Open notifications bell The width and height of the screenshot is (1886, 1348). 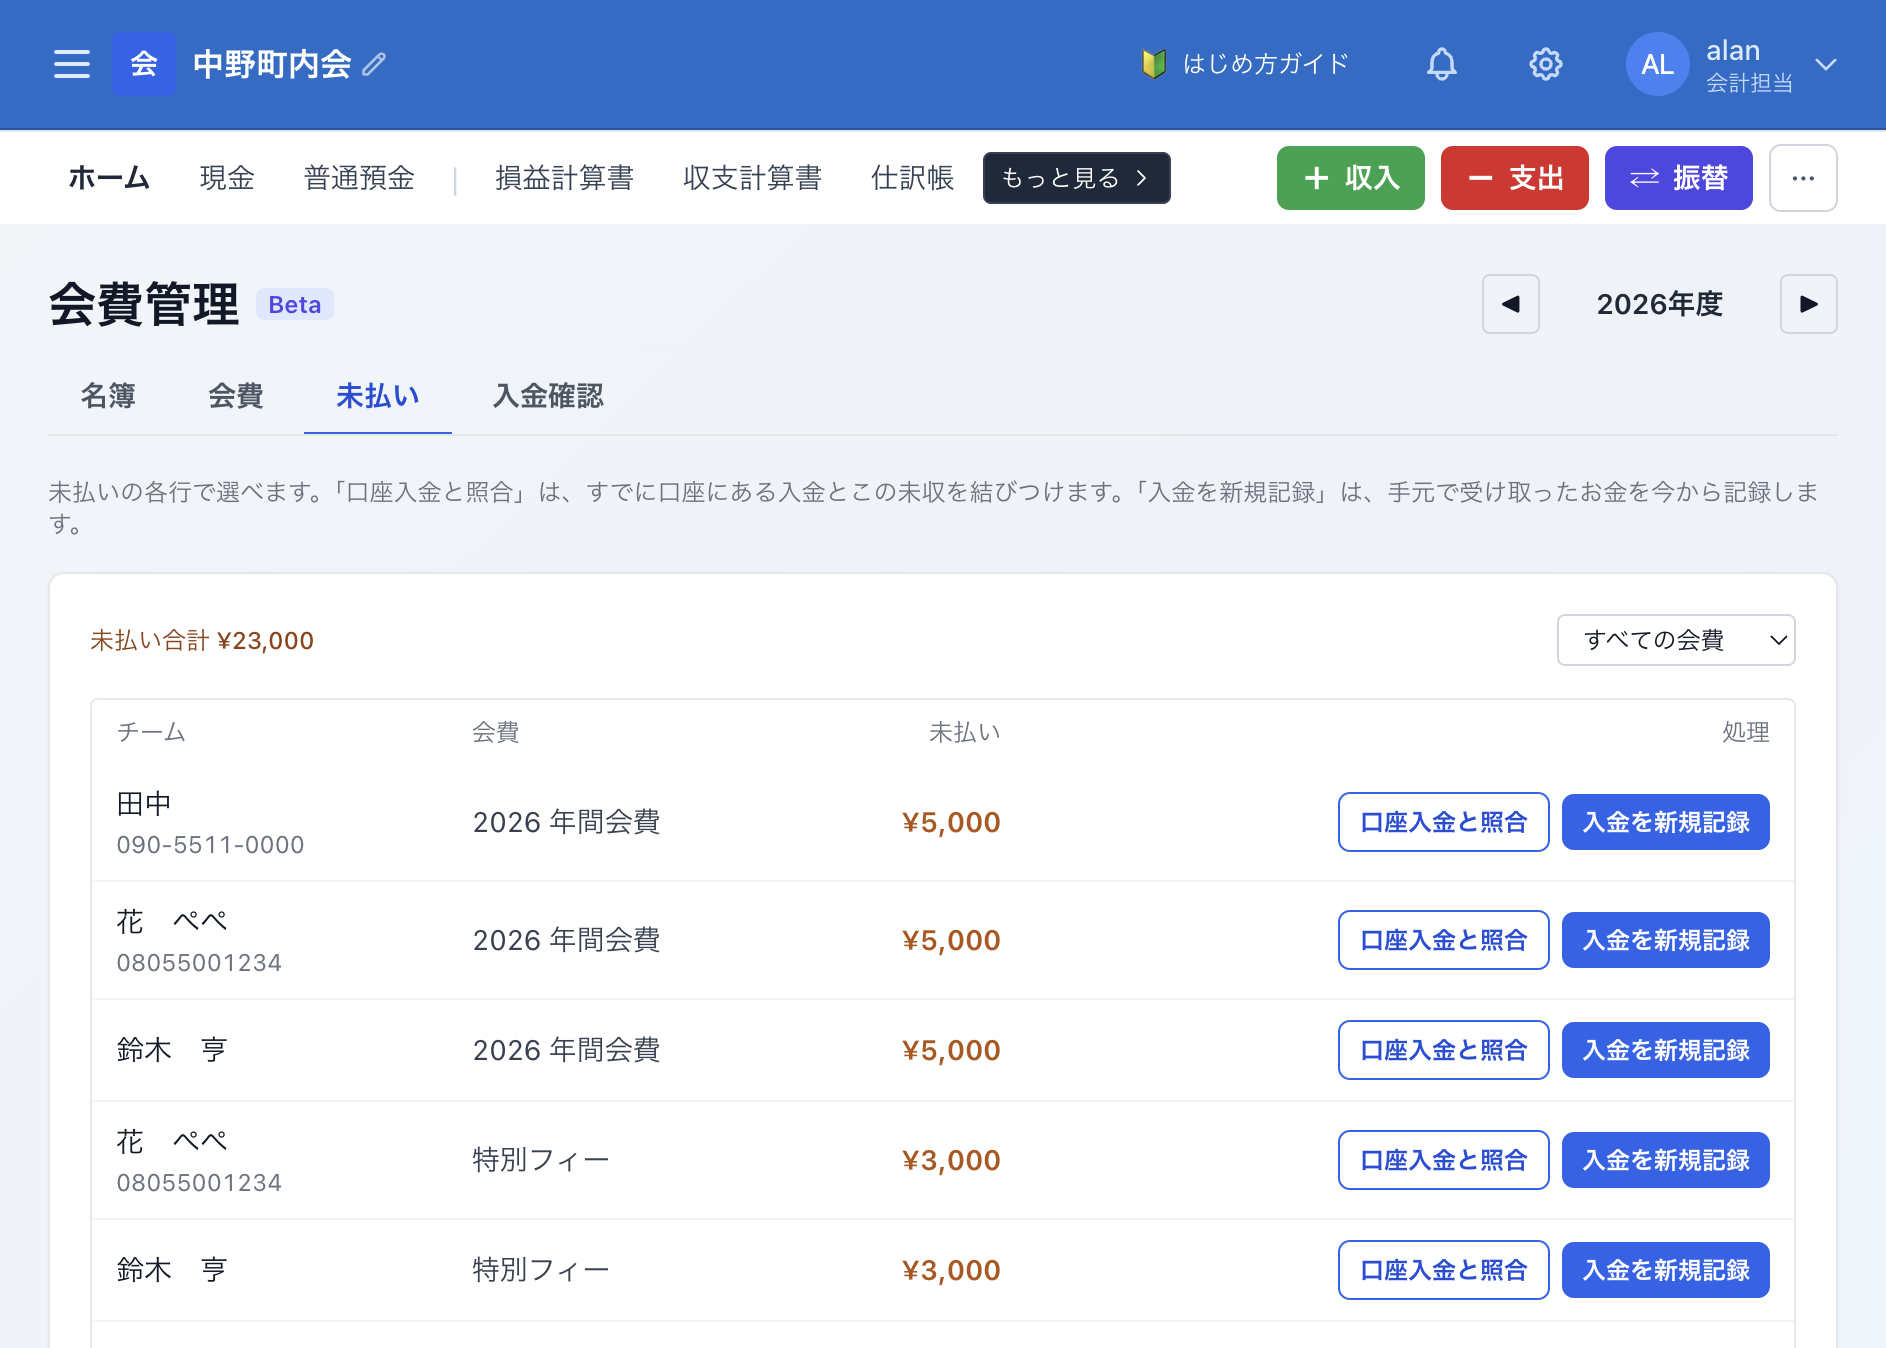coord(1441,64)
